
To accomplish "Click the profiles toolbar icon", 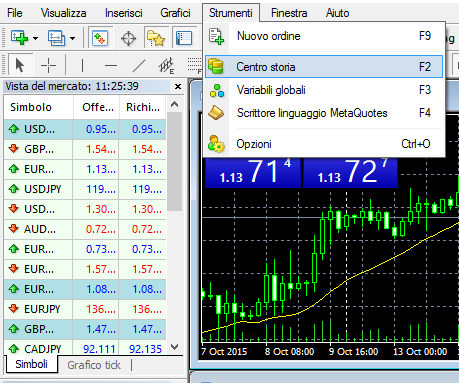I will 56,38.
